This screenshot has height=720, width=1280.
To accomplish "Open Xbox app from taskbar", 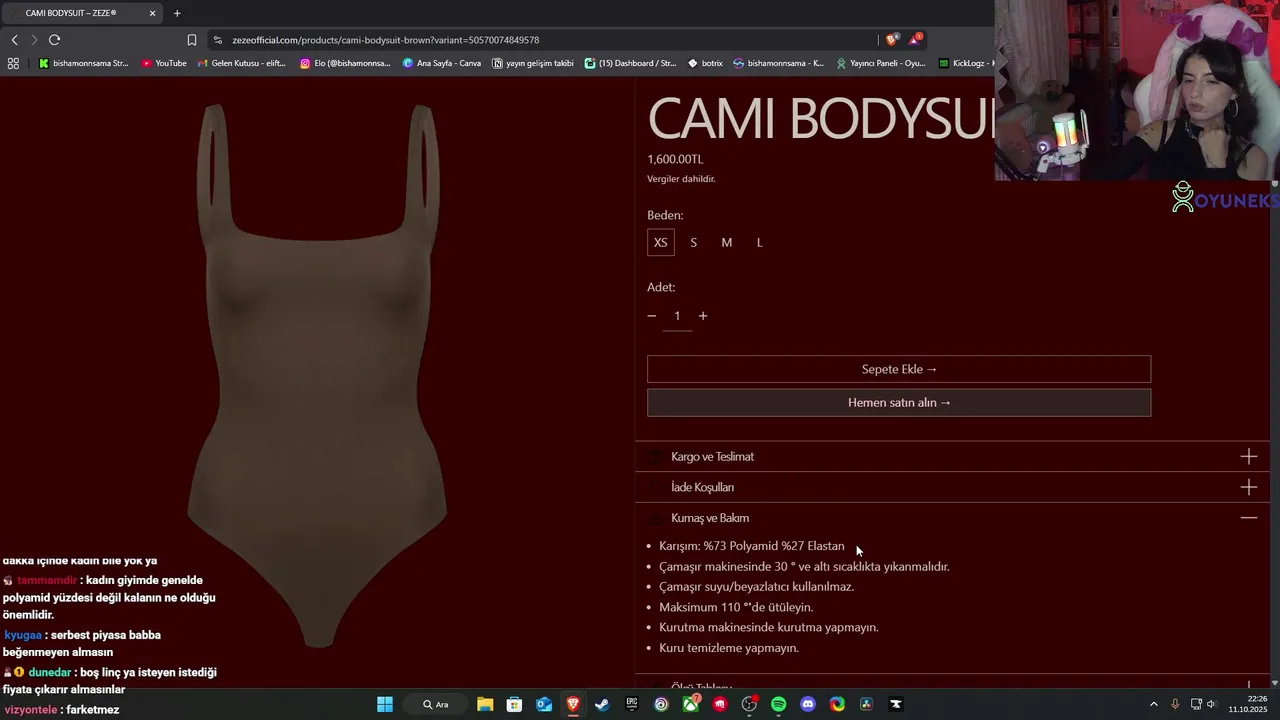I will pos(691,704).
